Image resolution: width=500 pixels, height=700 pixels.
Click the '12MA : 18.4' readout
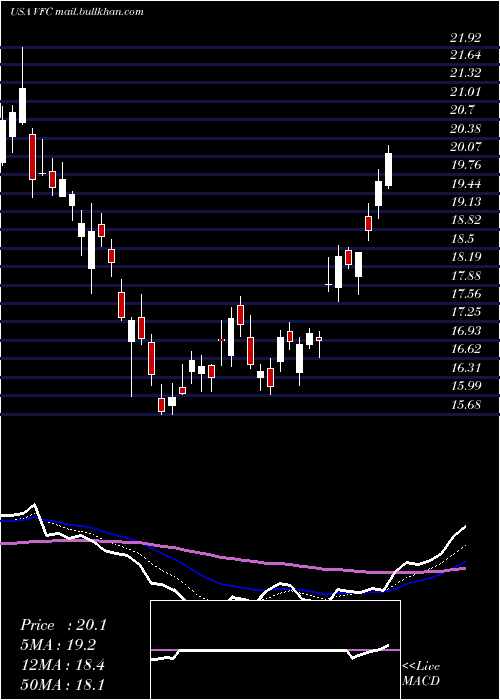point(62,665)
